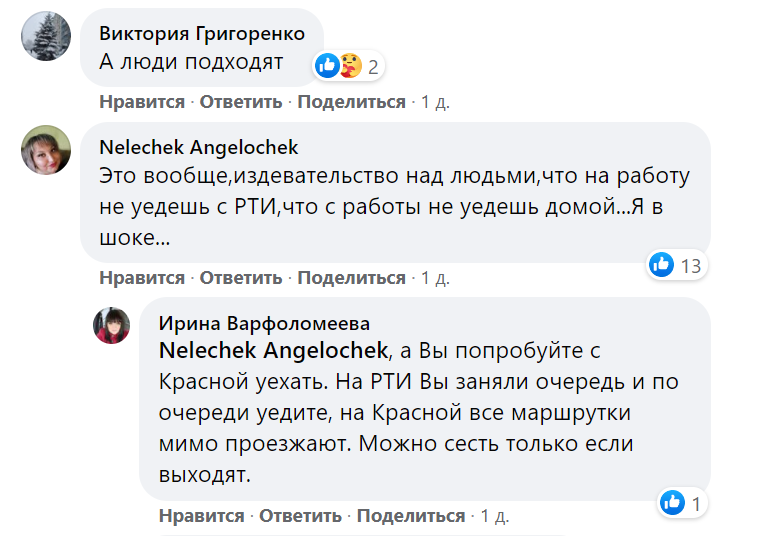Reply to Виктория Григоренко's comment

pos(241,102)
